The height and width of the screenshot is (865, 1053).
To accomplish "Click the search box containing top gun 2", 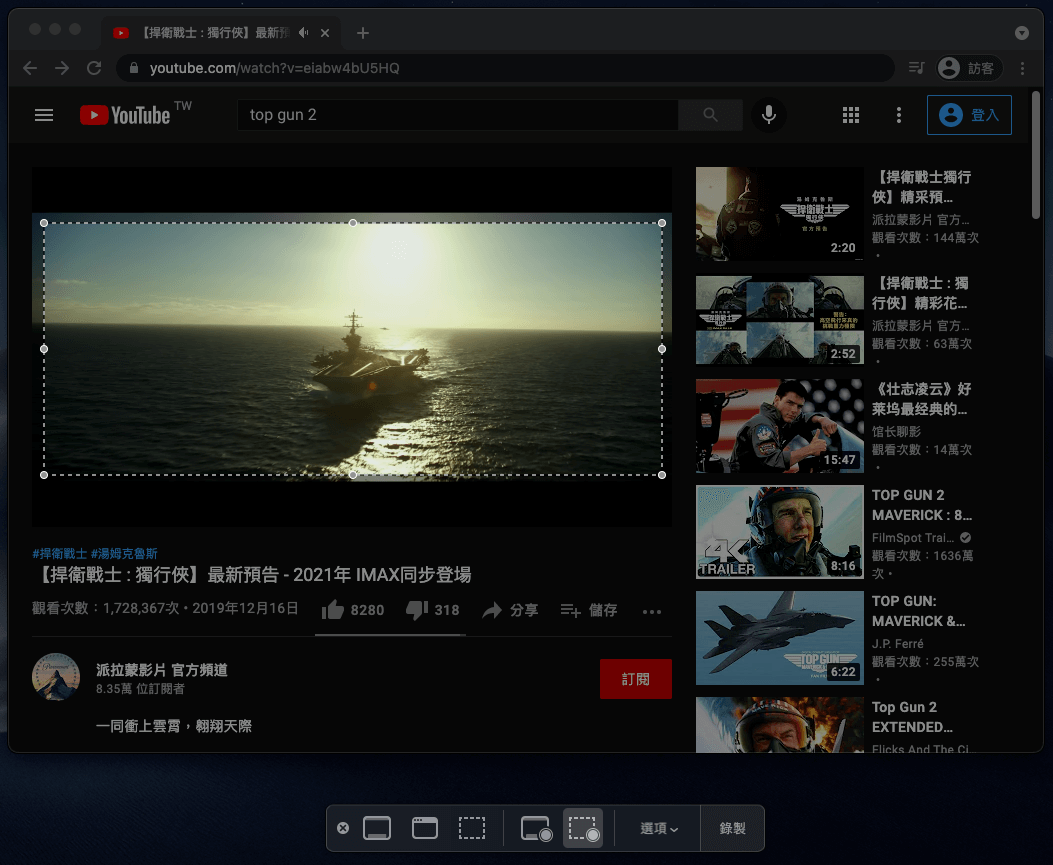I will pos(457,115).
